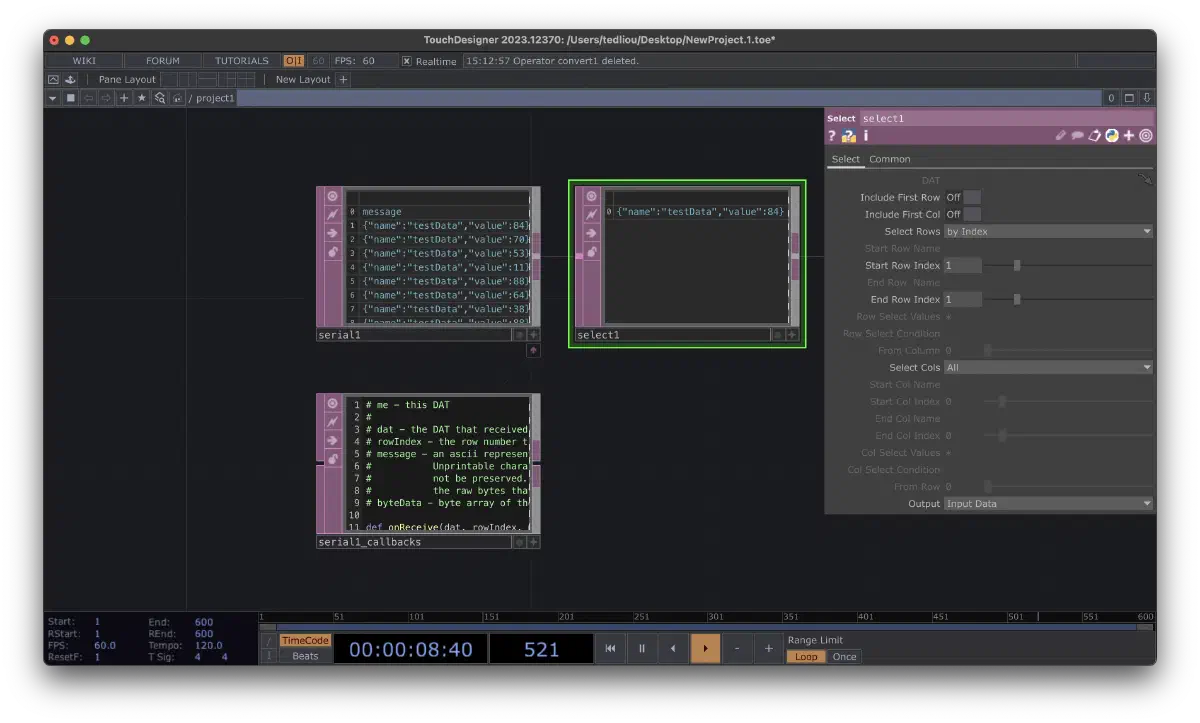Viewport: 1200px width, 723px height.
Task: Click the star bookmark icon in the path bar
Action: tap(141, 97)
